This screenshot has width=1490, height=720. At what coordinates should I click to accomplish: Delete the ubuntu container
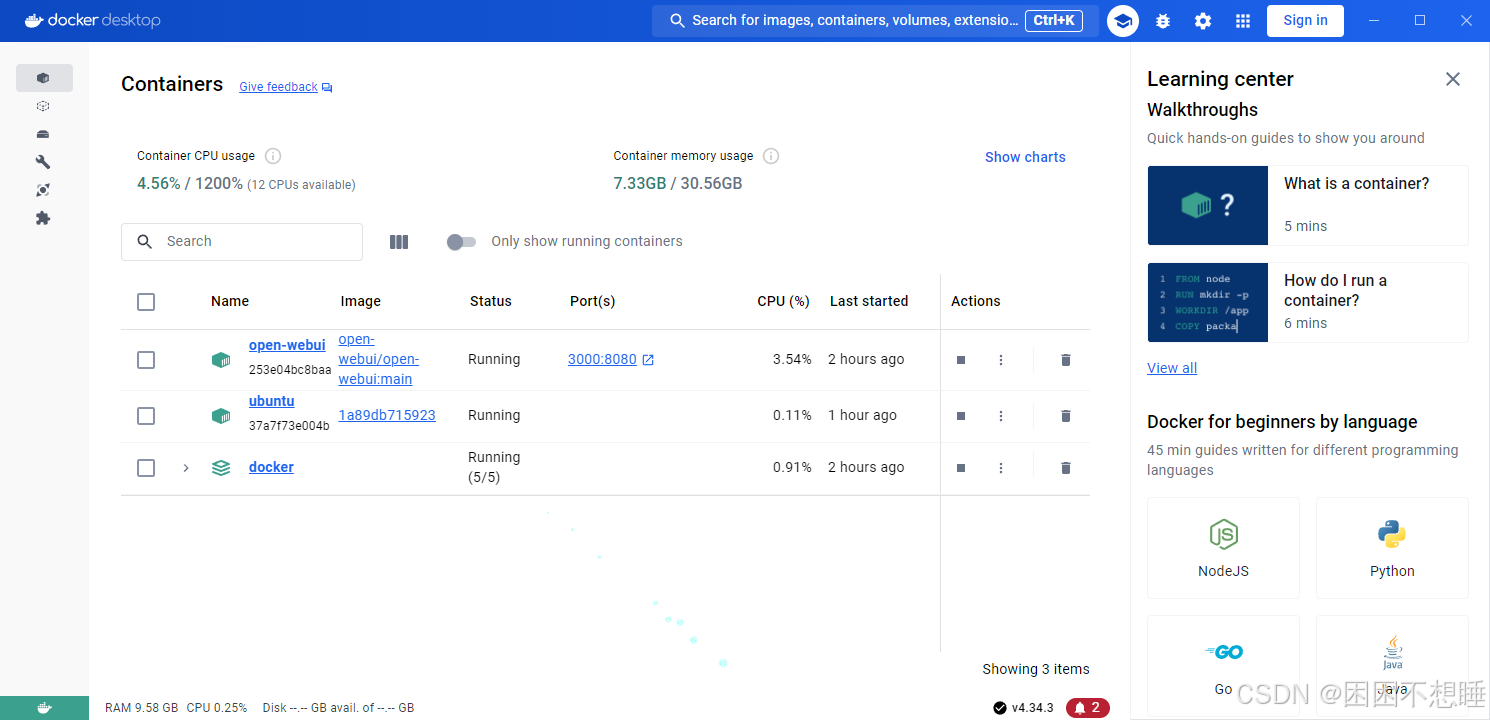coord(1066,416)
